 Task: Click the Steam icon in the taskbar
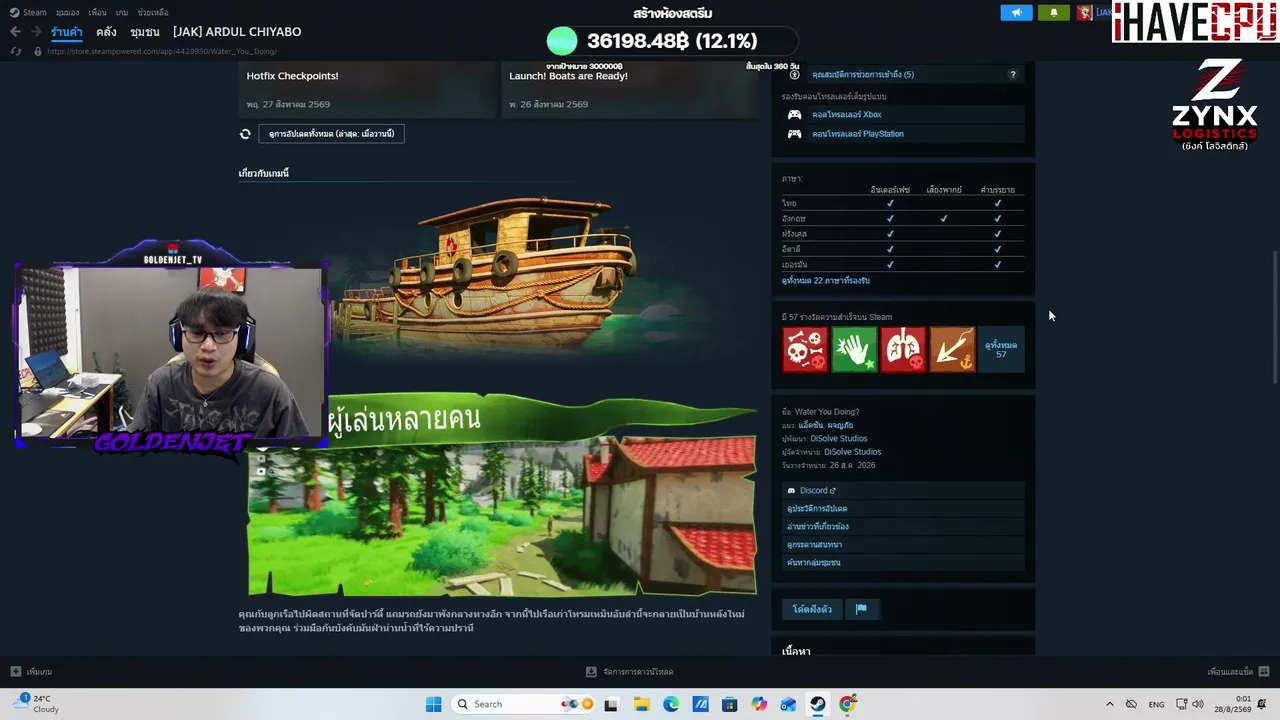tap(818, 704)
